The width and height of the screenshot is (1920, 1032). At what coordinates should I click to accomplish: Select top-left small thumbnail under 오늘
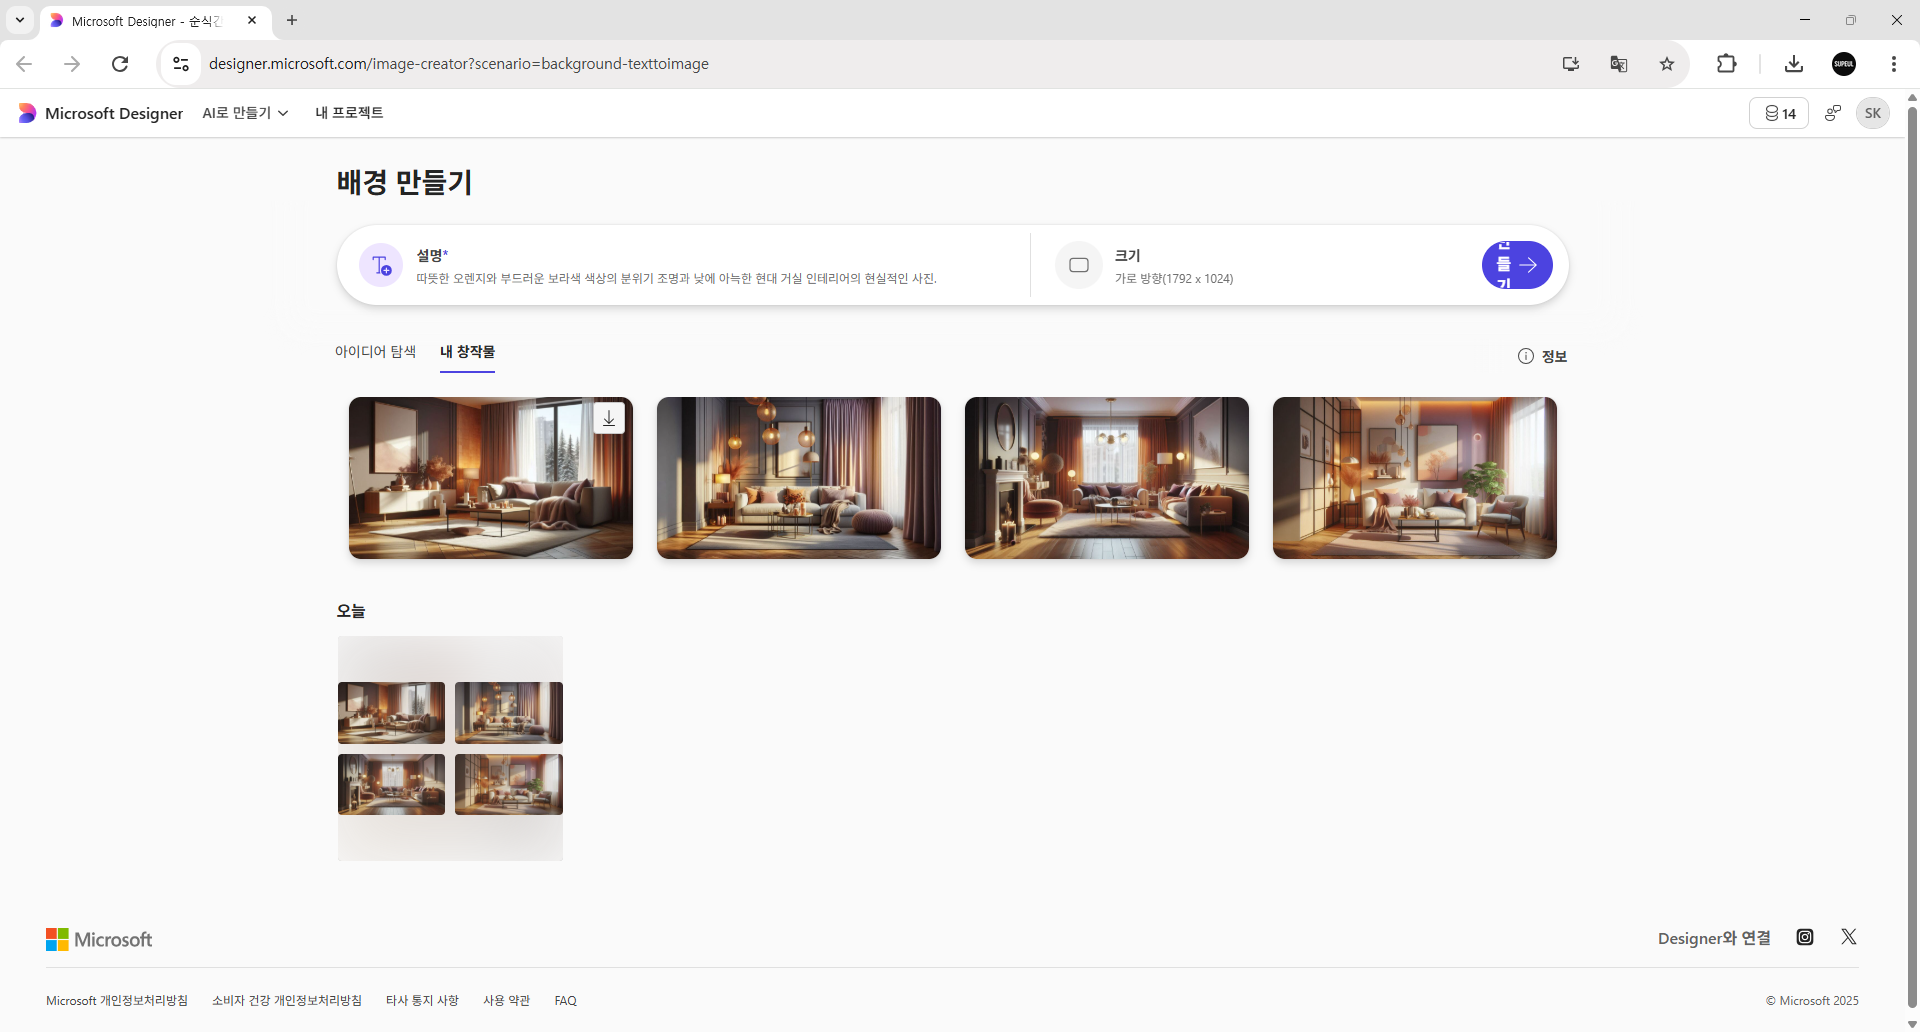coord(391,713)
